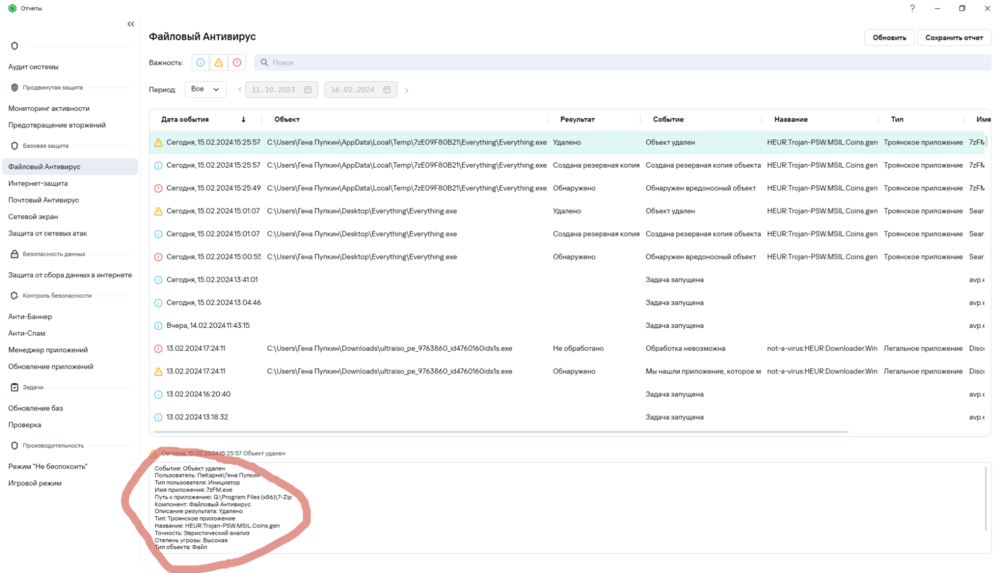Sort by Дата события column header

coord(185,119)
